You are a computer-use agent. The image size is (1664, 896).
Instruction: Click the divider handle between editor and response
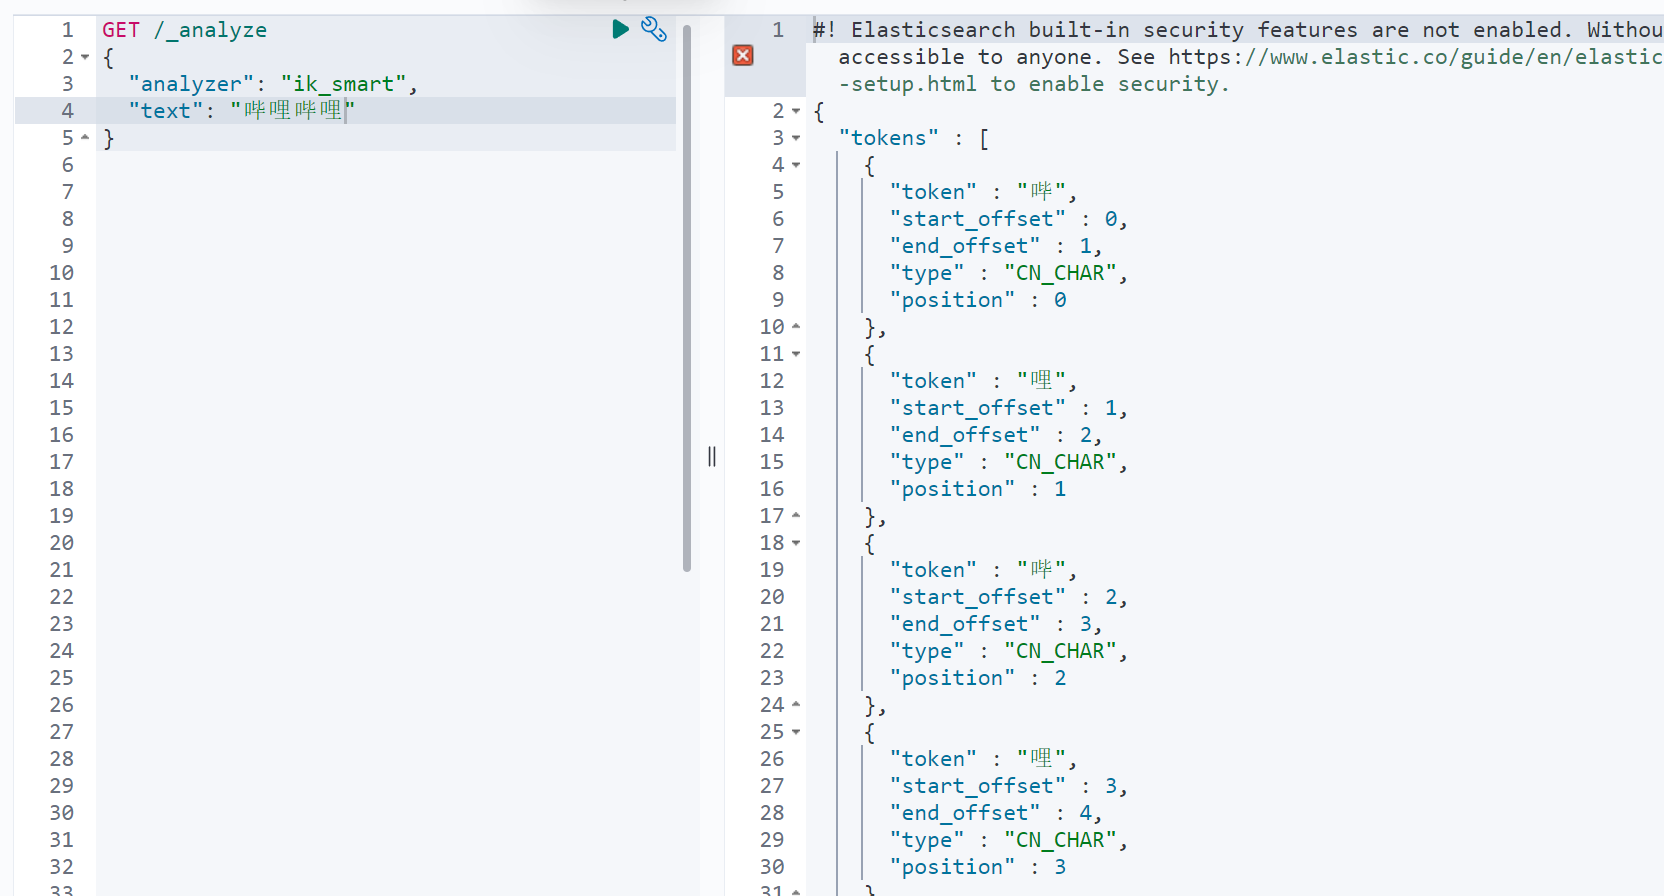(x=712, y=456)
